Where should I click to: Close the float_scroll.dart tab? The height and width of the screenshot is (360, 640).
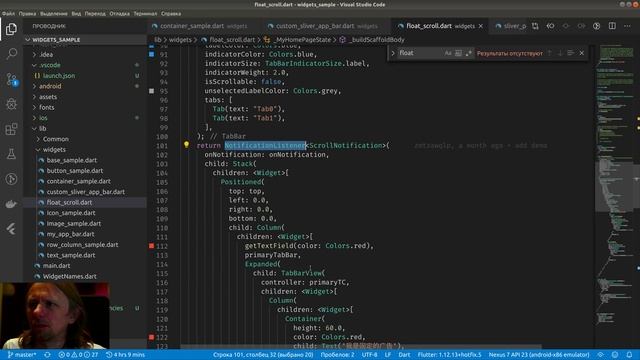coord(481,26)
